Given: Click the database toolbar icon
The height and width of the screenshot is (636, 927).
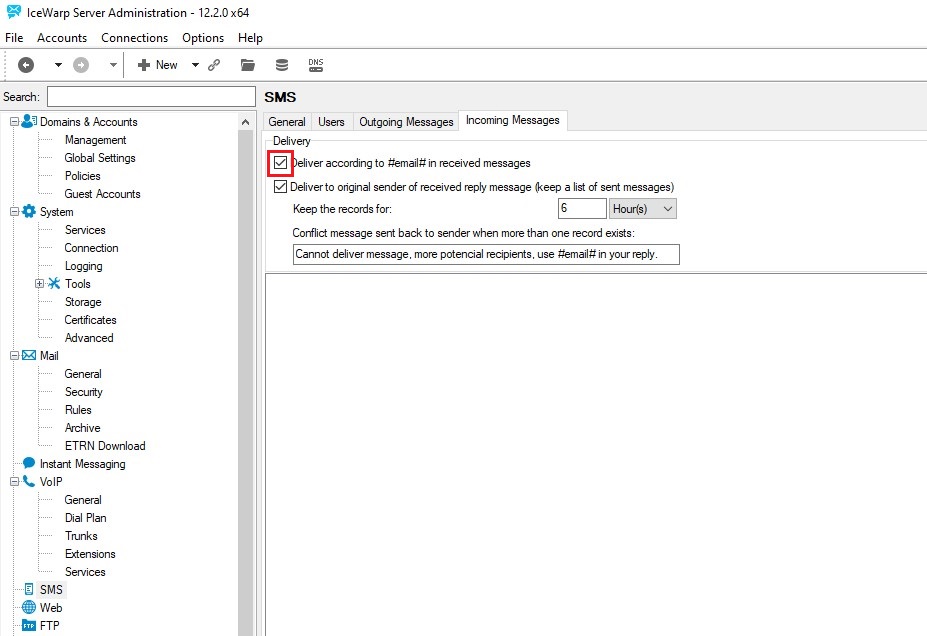Looking at the screenshot, I should pyautogui.click(x=282, y=65).
